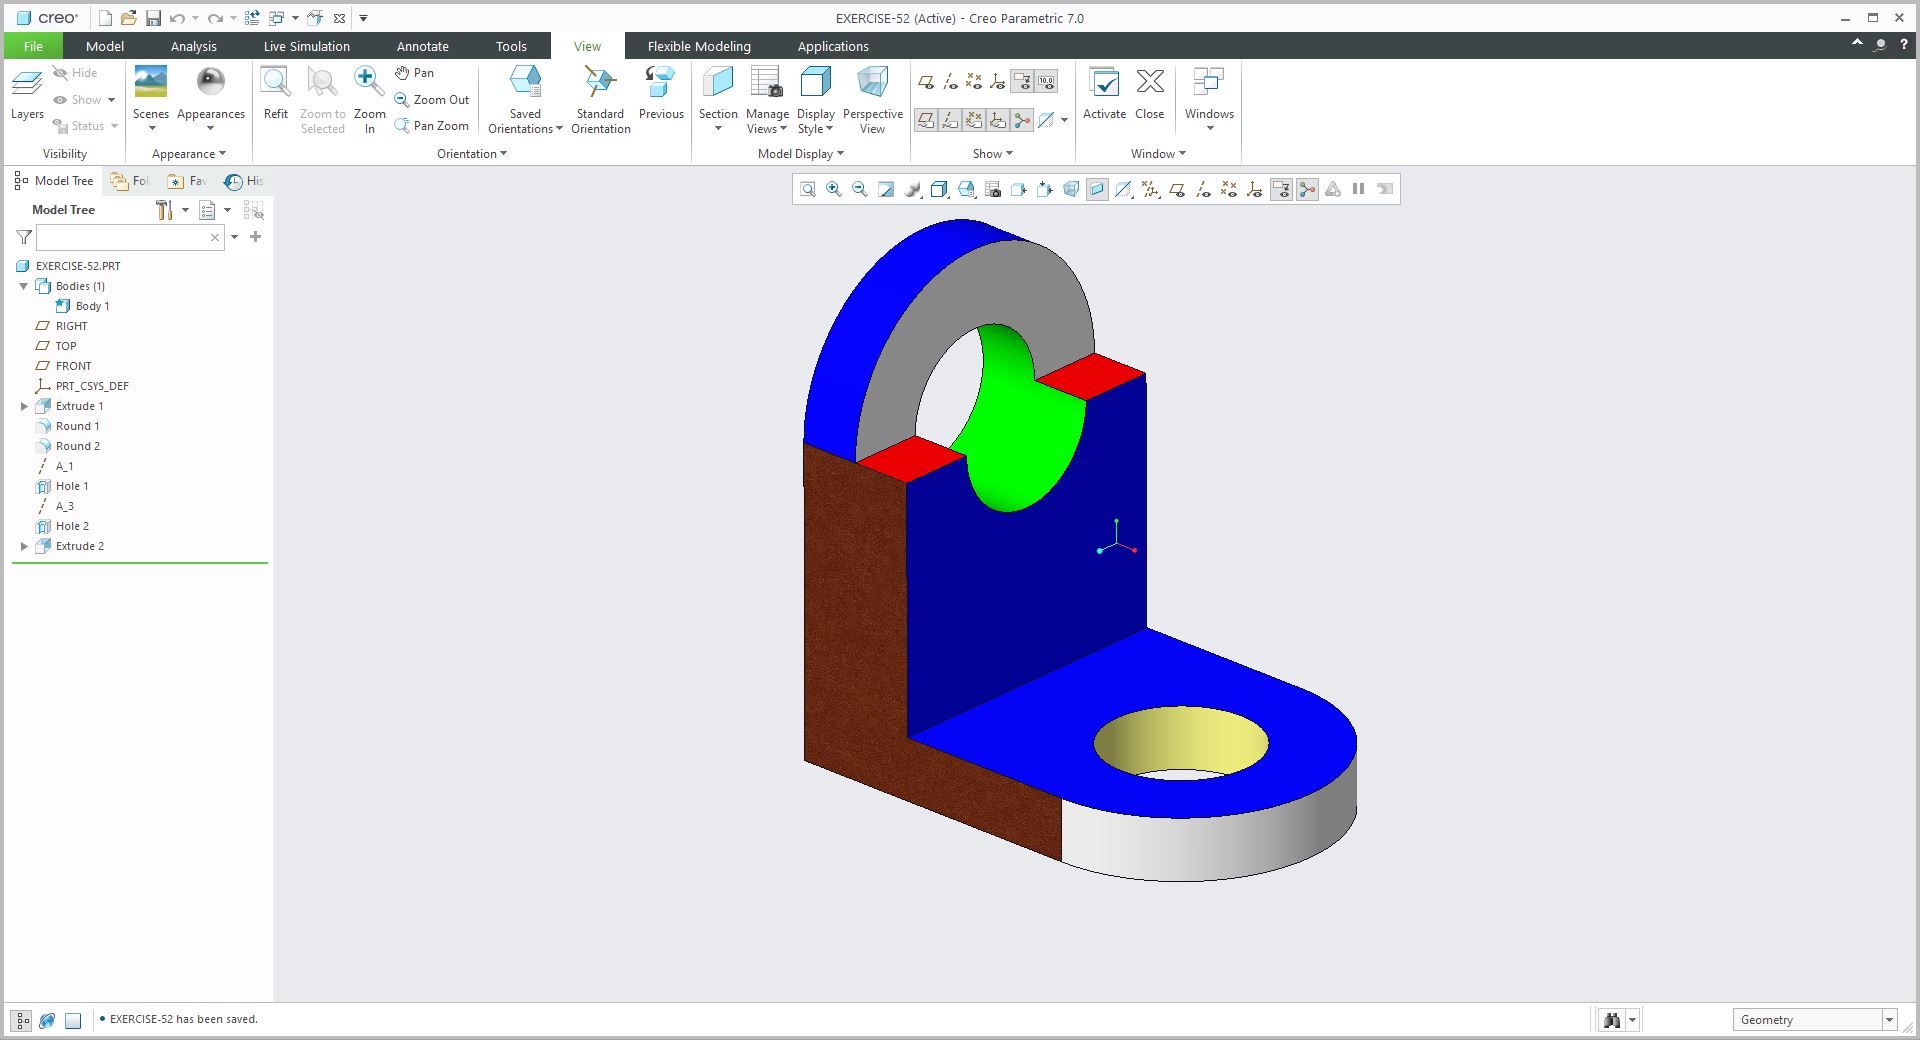1920x1040 pixels.
Task: Expand the Extrude 2 feature node
Action: pyautogui.click(x=24, y=546)
